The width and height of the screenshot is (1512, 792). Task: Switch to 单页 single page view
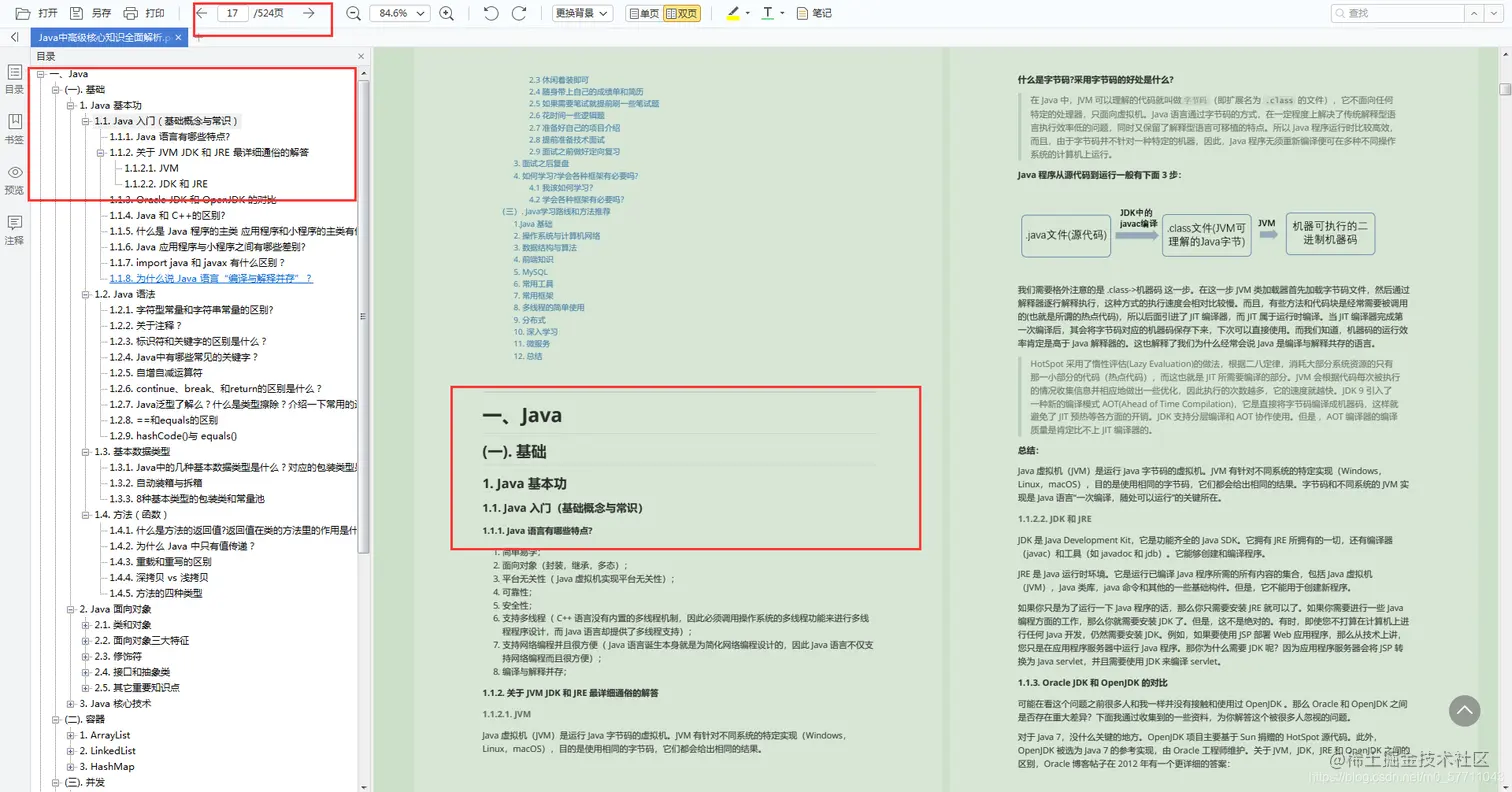644,13
